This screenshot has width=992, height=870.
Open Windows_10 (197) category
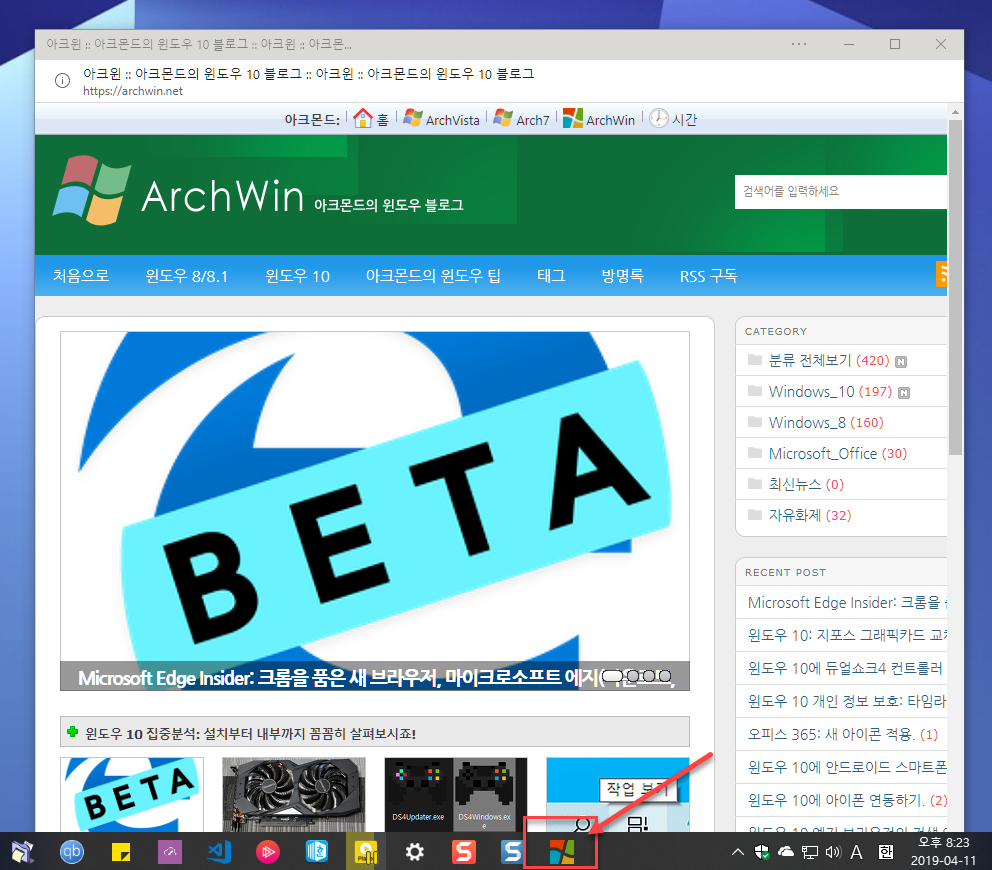829,392
